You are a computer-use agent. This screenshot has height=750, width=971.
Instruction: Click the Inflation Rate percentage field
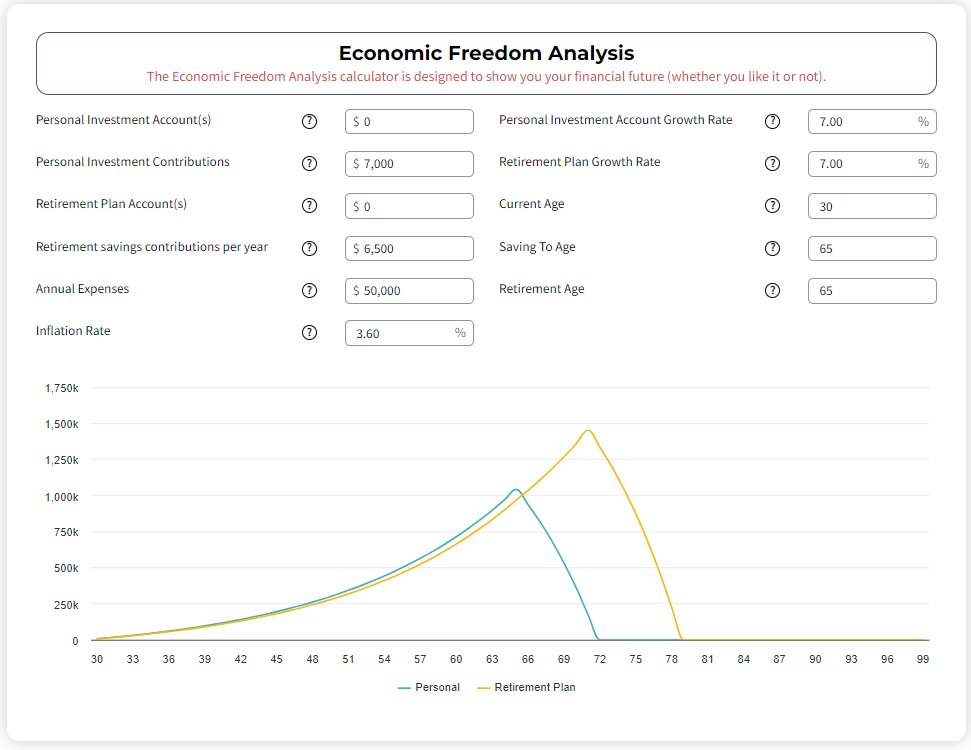tap(400, 333)
